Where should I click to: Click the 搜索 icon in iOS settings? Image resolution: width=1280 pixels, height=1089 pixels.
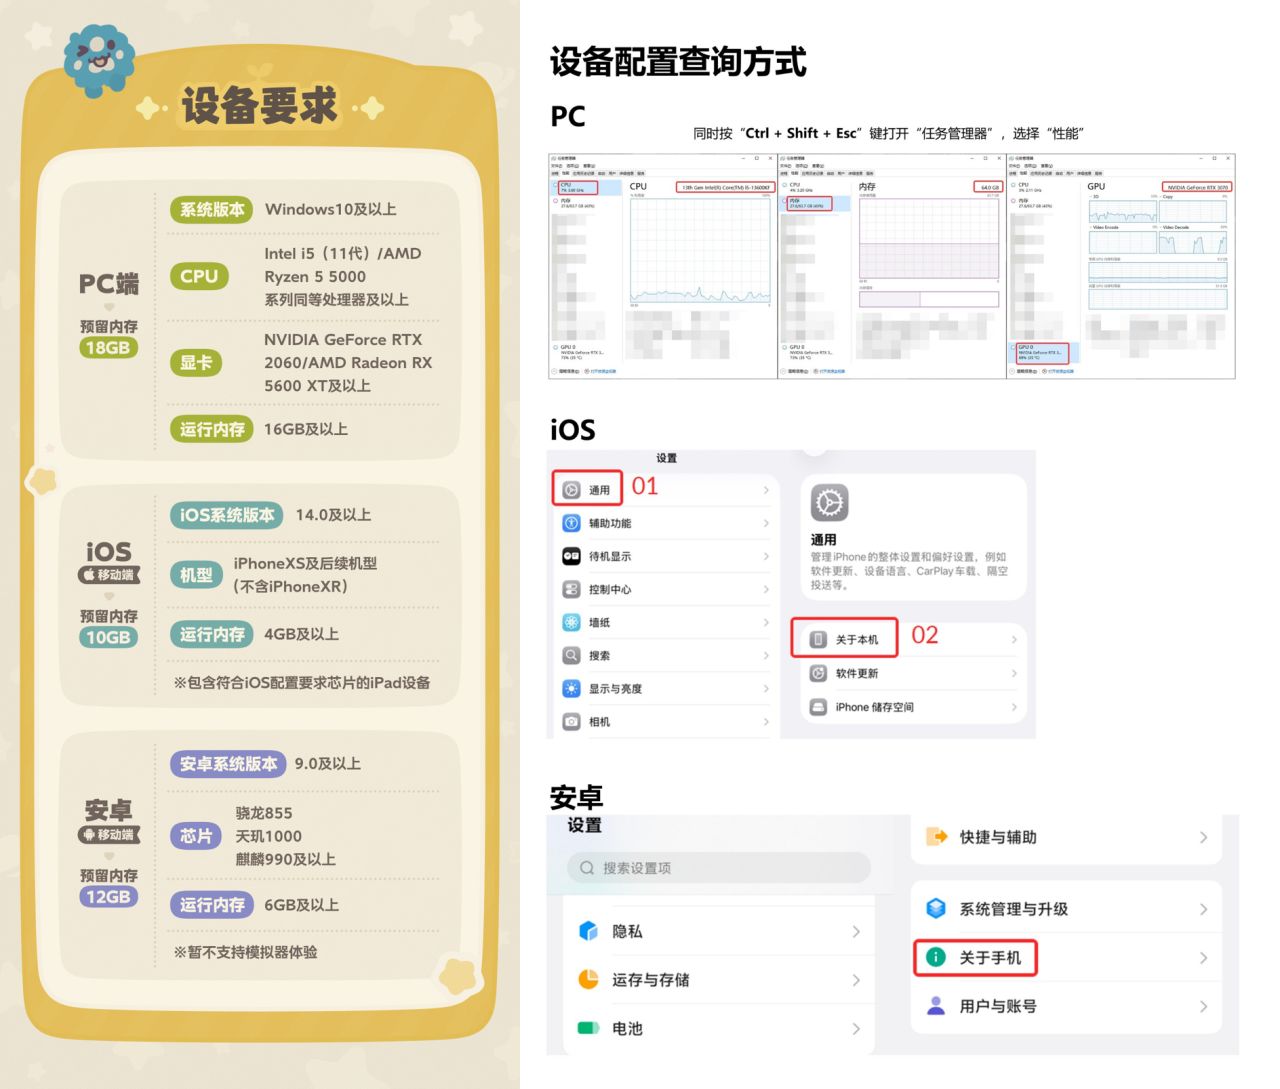[571, 655]
